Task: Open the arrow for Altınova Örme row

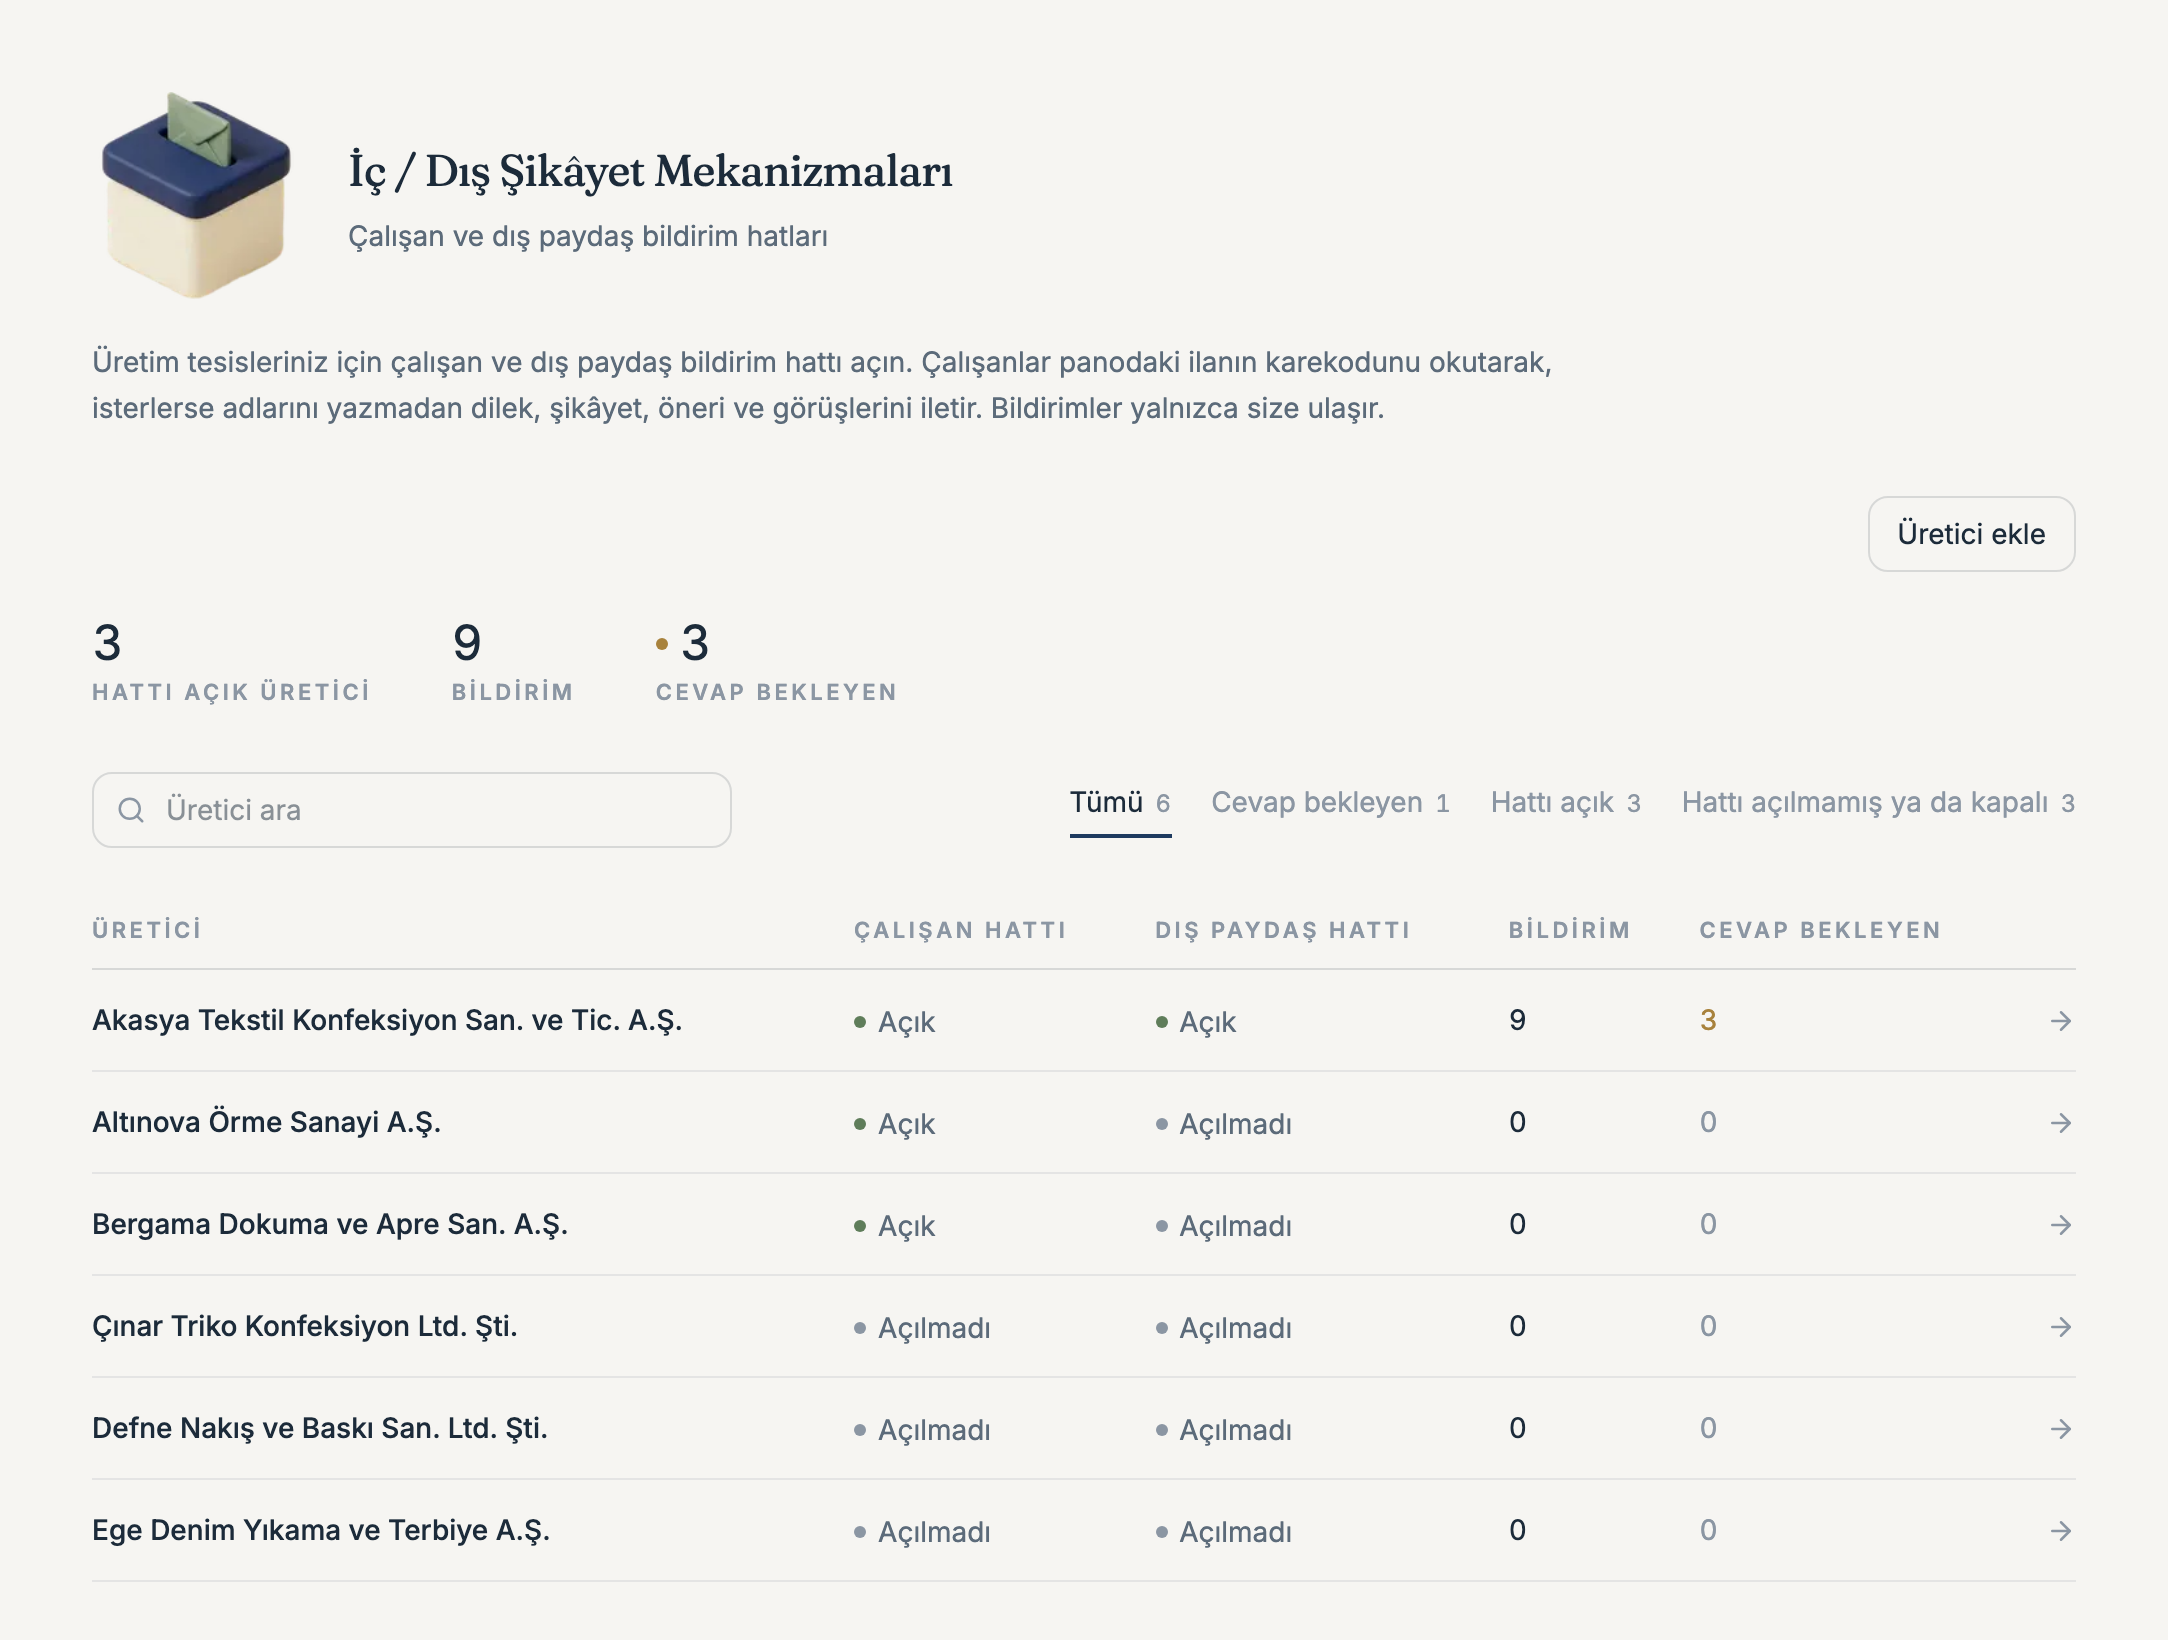Action: click(2060, 1123)
